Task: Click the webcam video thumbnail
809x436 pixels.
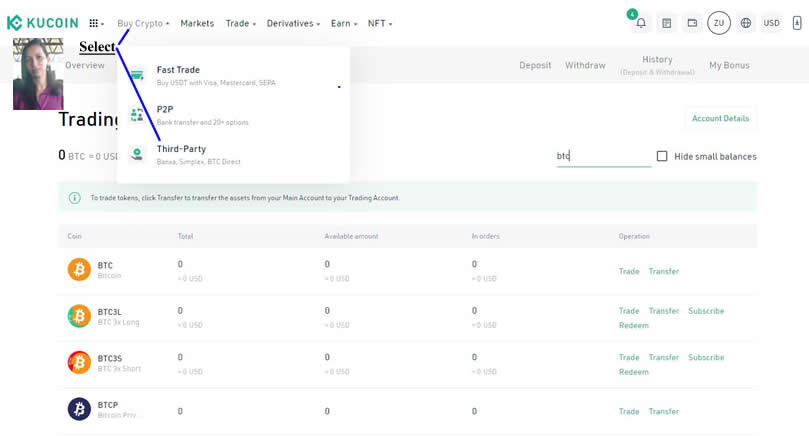Action: click(x=38, y=74)
